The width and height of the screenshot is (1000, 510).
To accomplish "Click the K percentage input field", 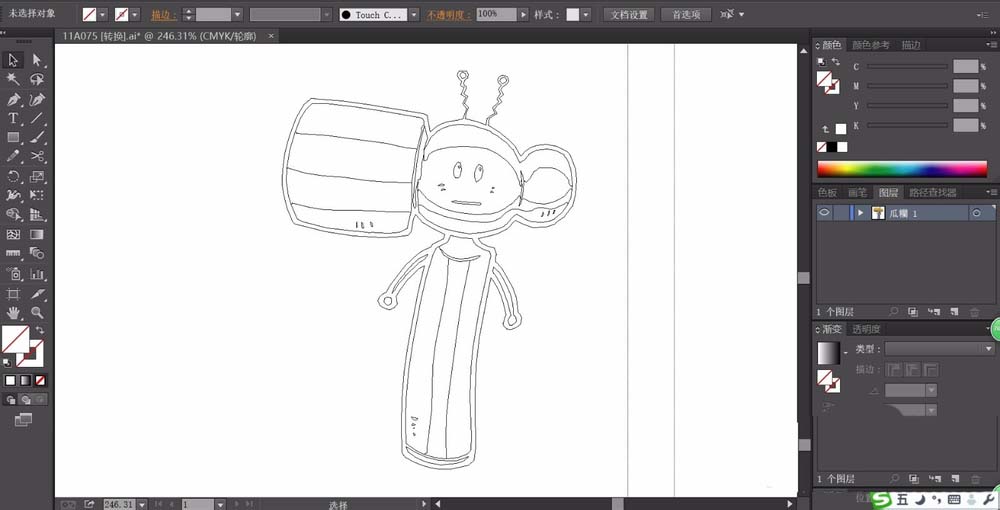I will [966, 125].
